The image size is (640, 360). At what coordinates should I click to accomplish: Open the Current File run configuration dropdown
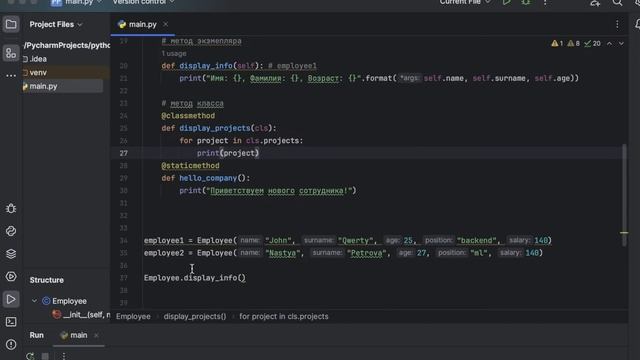[x=465, y=2]
